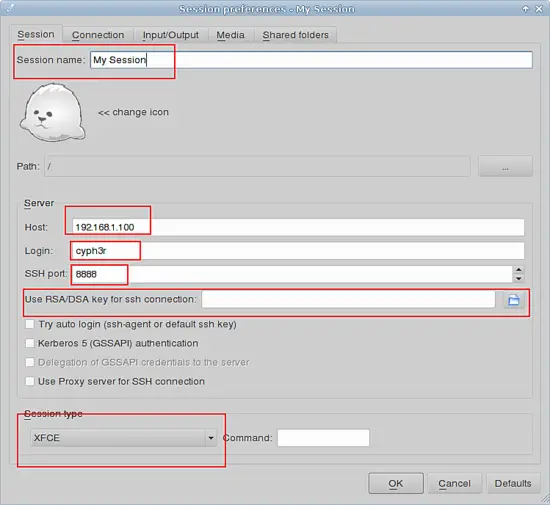Click the 'Path:' label
The width and height of the screenshot is (550, 505).
28,166
